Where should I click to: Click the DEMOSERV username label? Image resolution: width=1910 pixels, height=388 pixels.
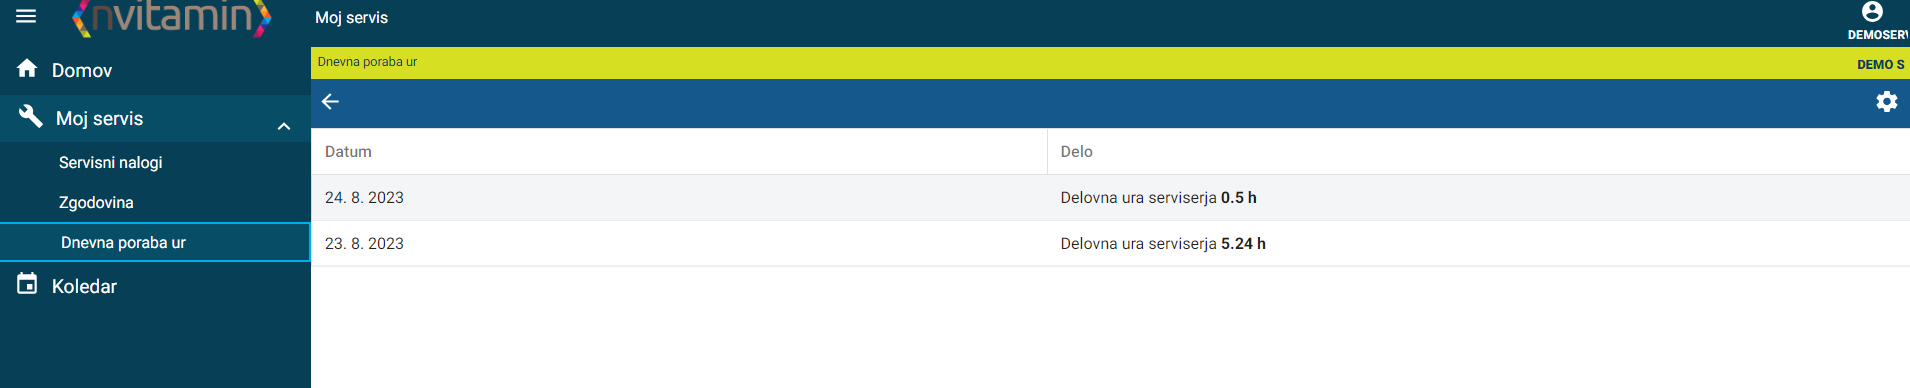[1878, 35]
